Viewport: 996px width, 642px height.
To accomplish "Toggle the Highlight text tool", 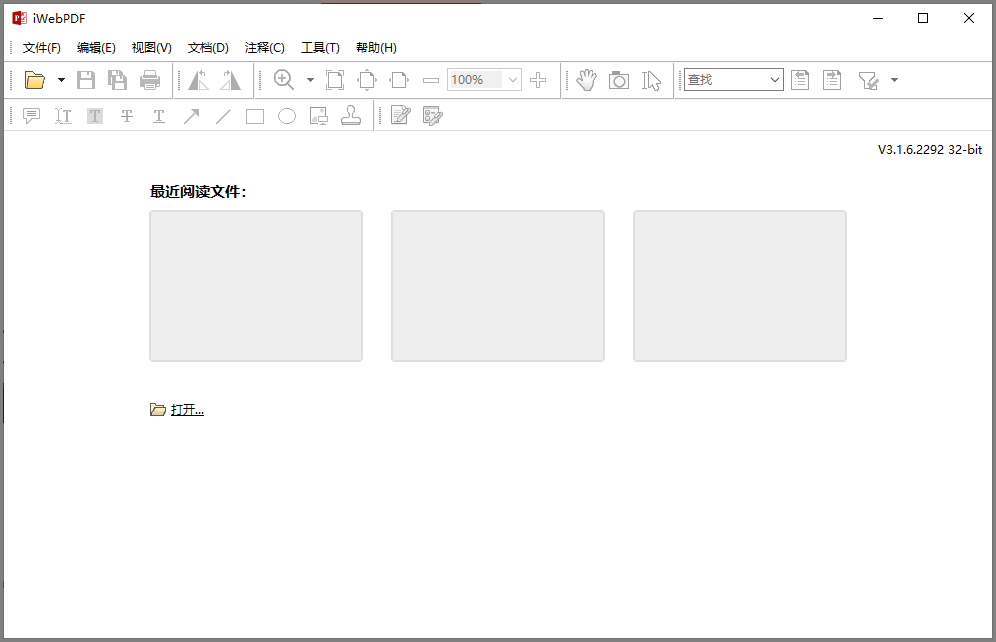I will click(95, 116).
